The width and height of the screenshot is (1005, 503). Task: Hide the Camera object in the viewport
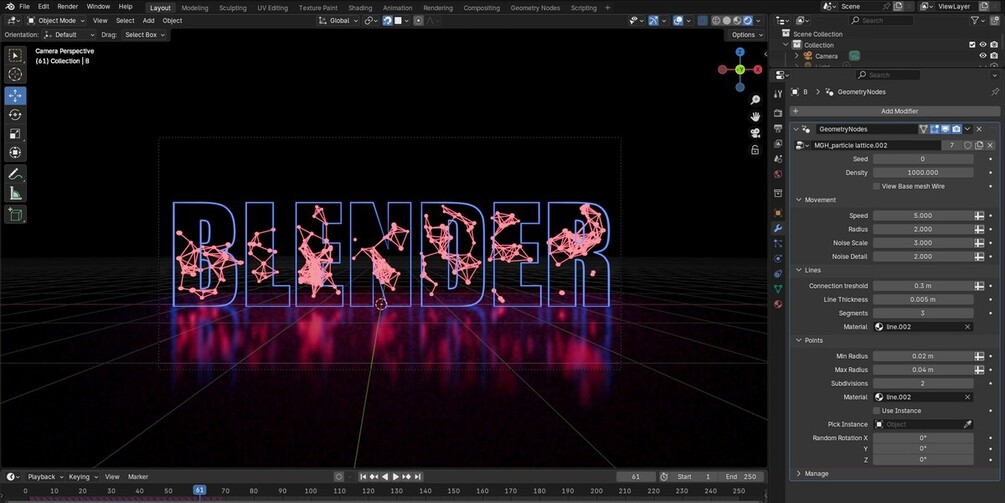click(x=983, y=56)
